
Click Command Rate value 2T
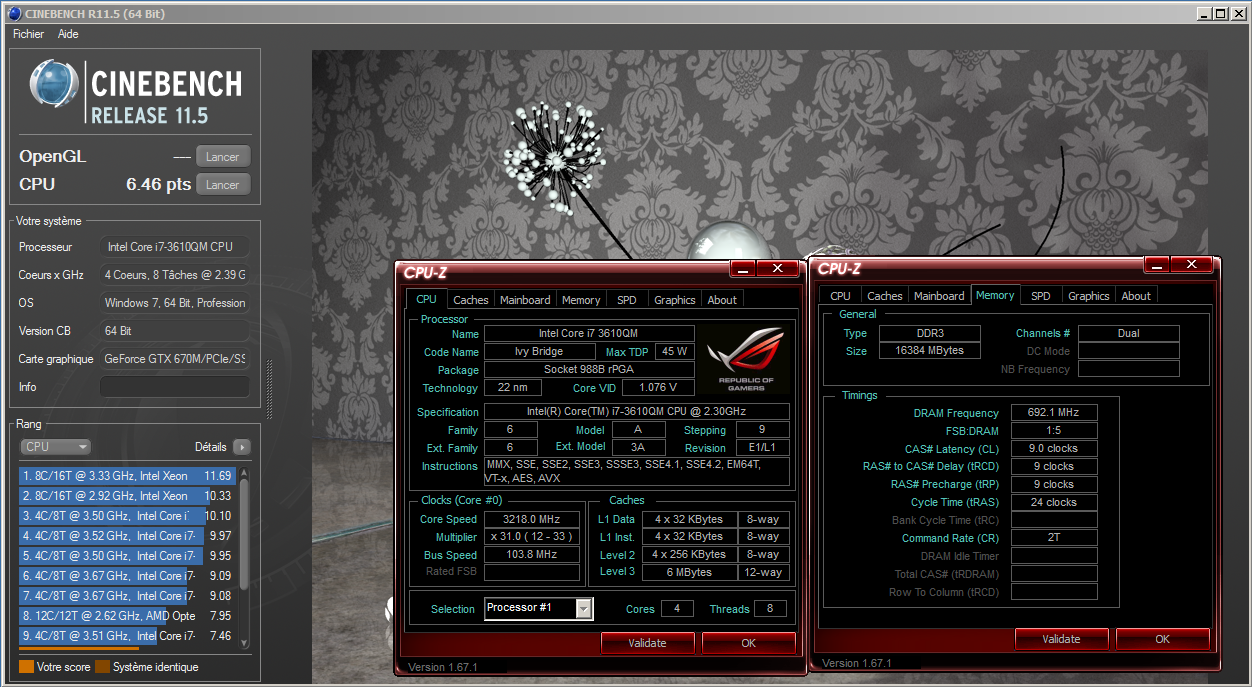click(x=1054, y=539)
